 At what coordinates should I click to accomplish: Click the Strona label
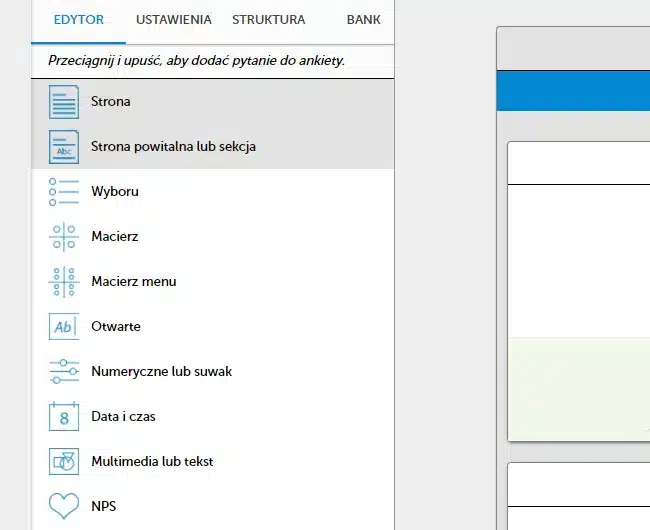point(111,102)
